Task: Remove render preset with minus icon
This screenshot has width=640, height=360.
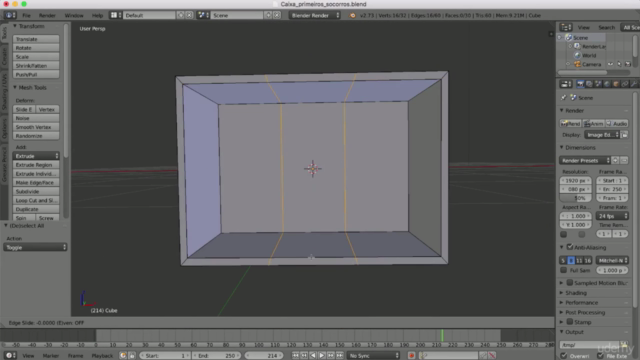Action: (x=624, y=160)
